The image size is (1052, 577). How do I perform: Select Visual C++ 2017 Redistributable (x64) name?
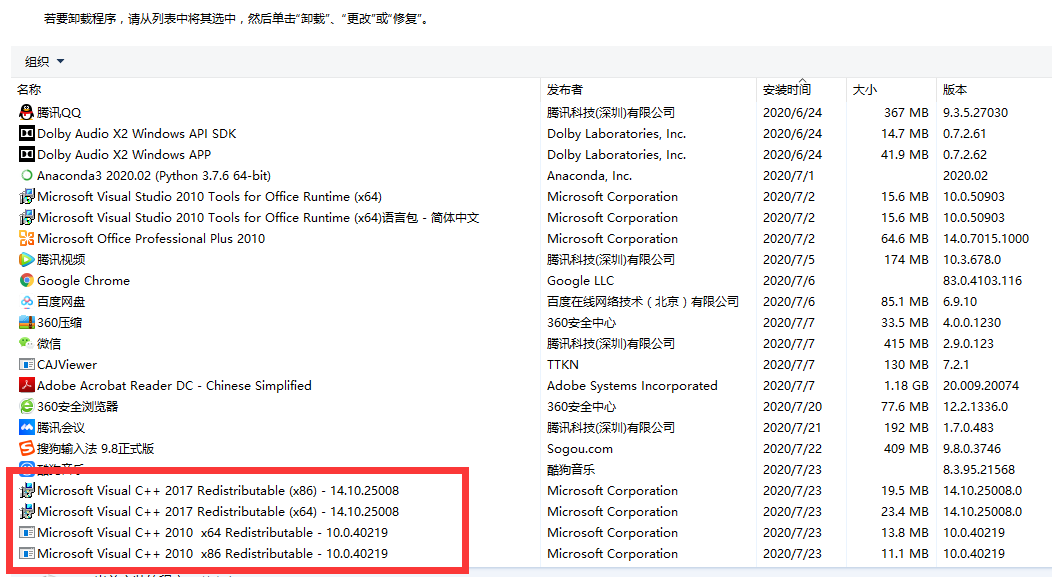point(218,511)
